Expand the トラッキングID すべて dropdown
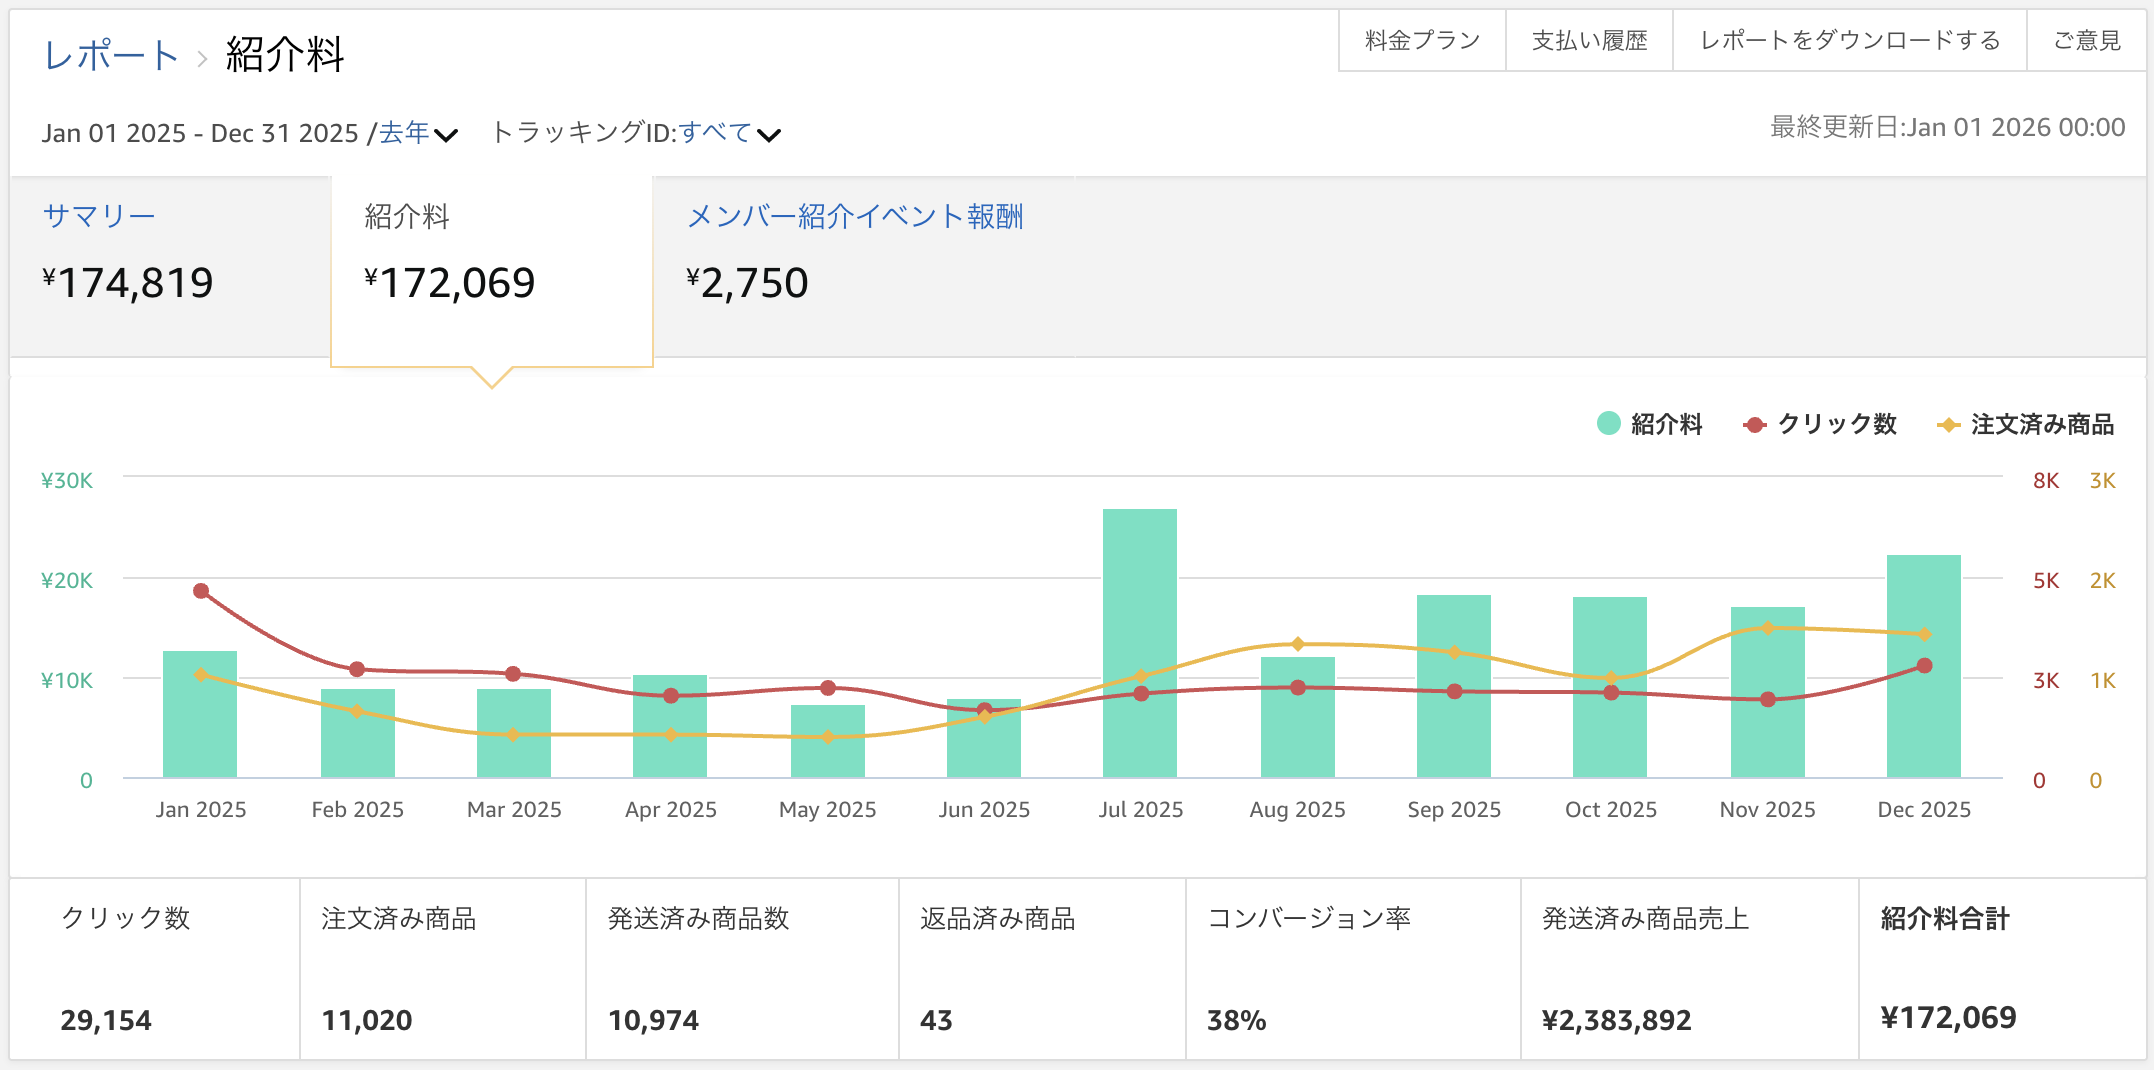 715,133
